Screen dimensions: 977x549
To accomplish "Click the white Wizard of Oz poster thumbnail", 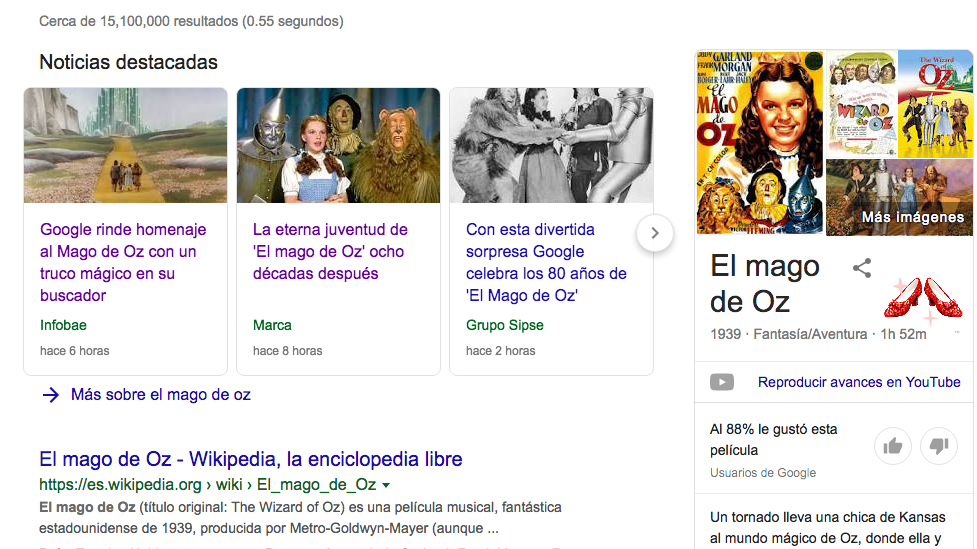I will pos(861,104).
